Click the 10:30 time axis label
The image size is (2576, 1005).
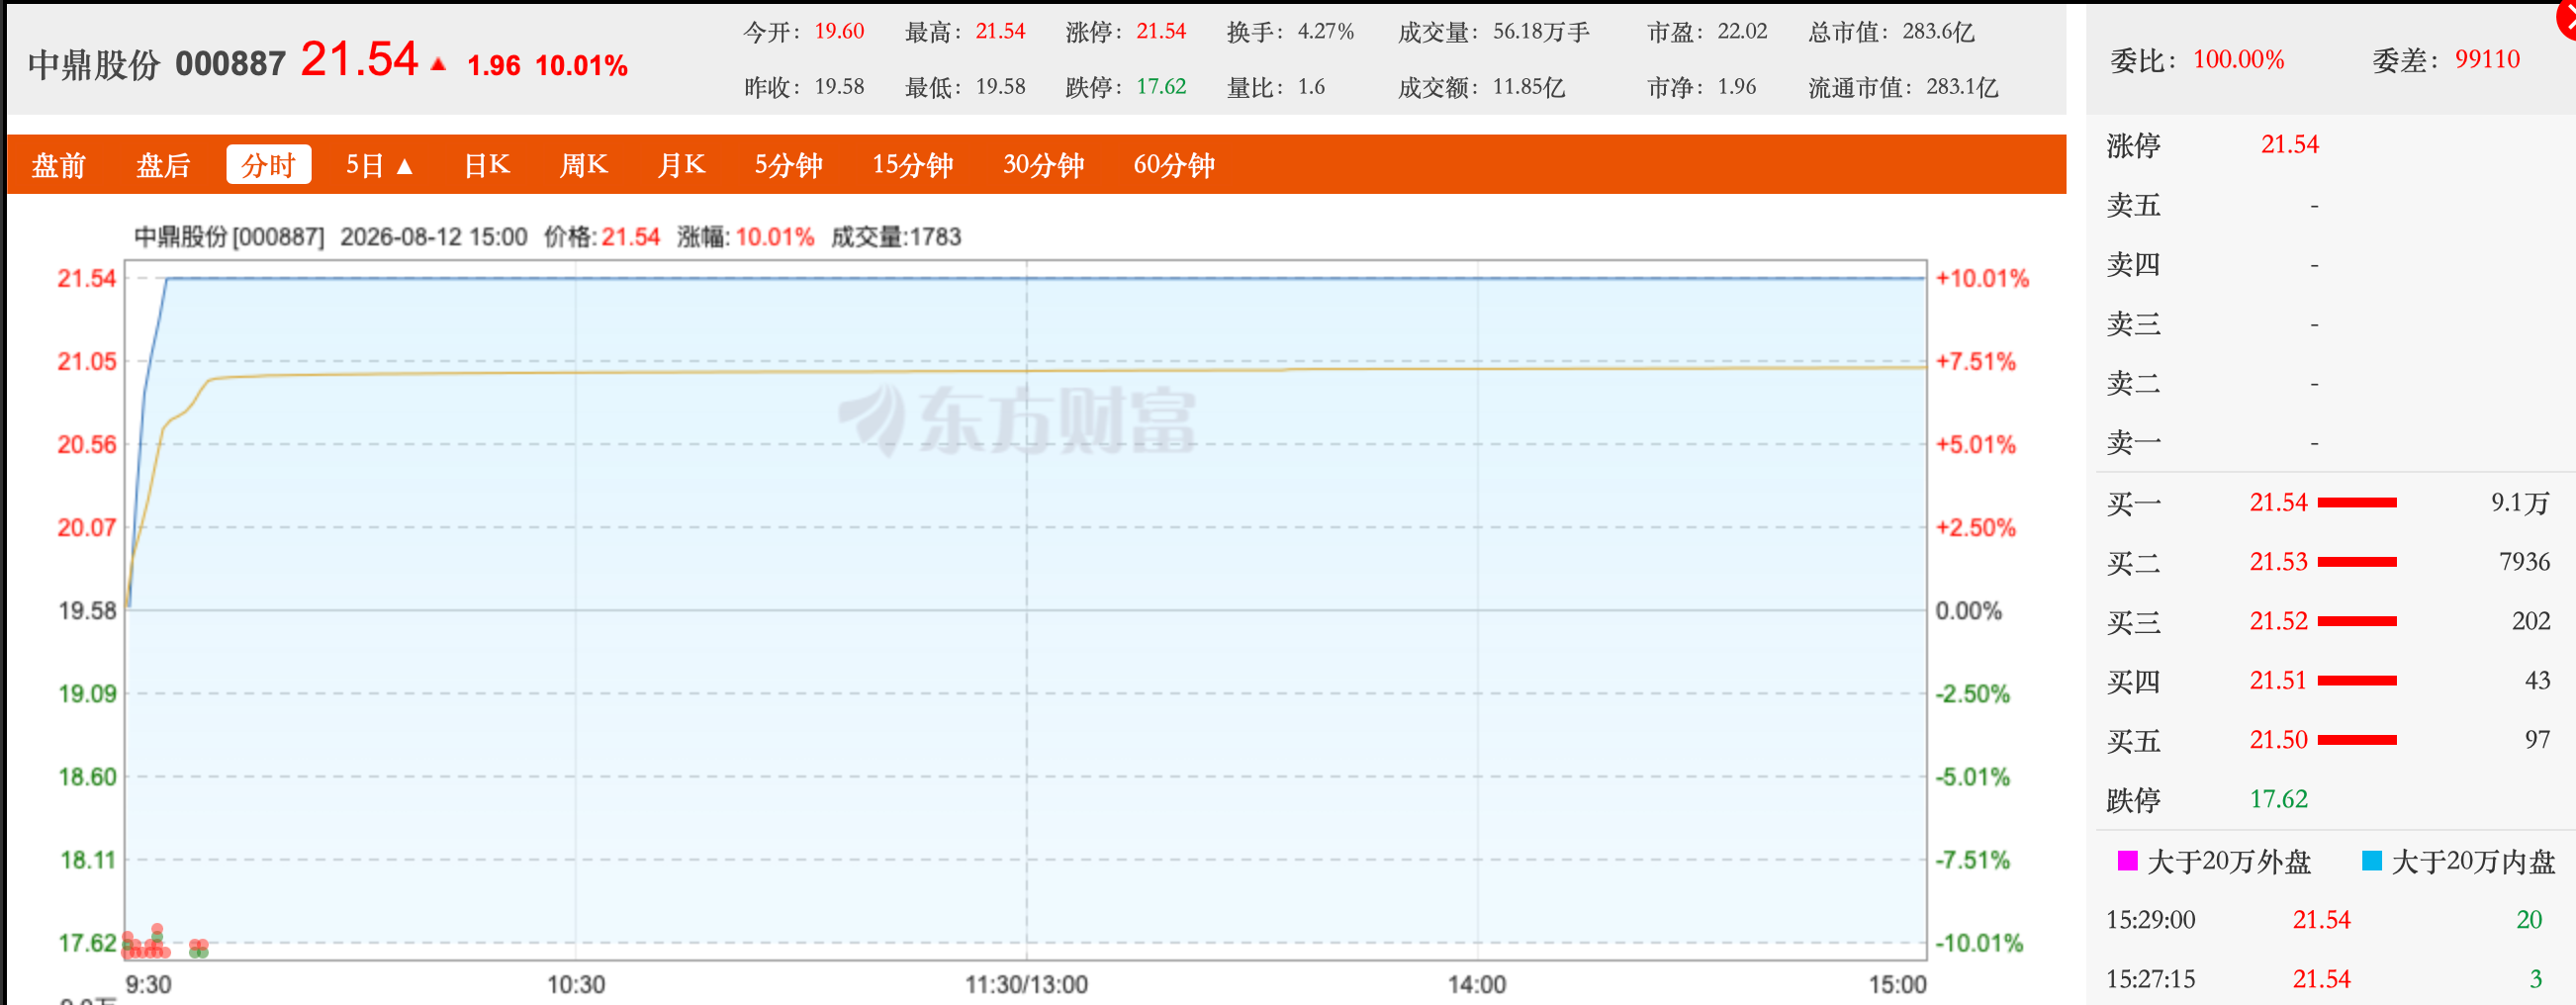click(x=576, y=985)
